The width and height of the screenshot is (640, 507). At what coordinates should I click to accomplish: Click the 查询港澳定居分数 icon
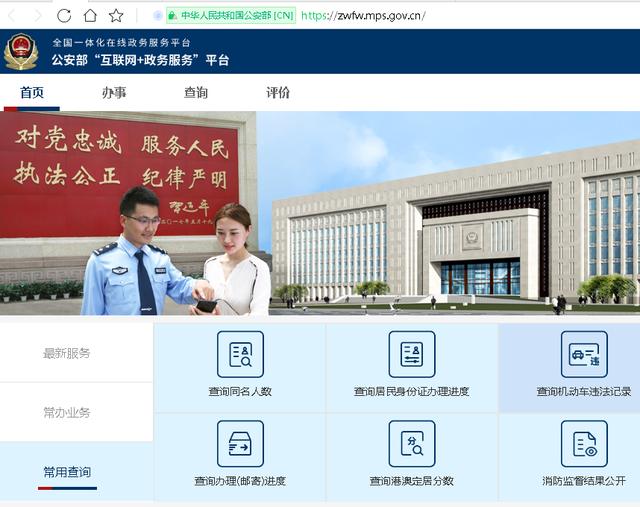tap(412, 444)
